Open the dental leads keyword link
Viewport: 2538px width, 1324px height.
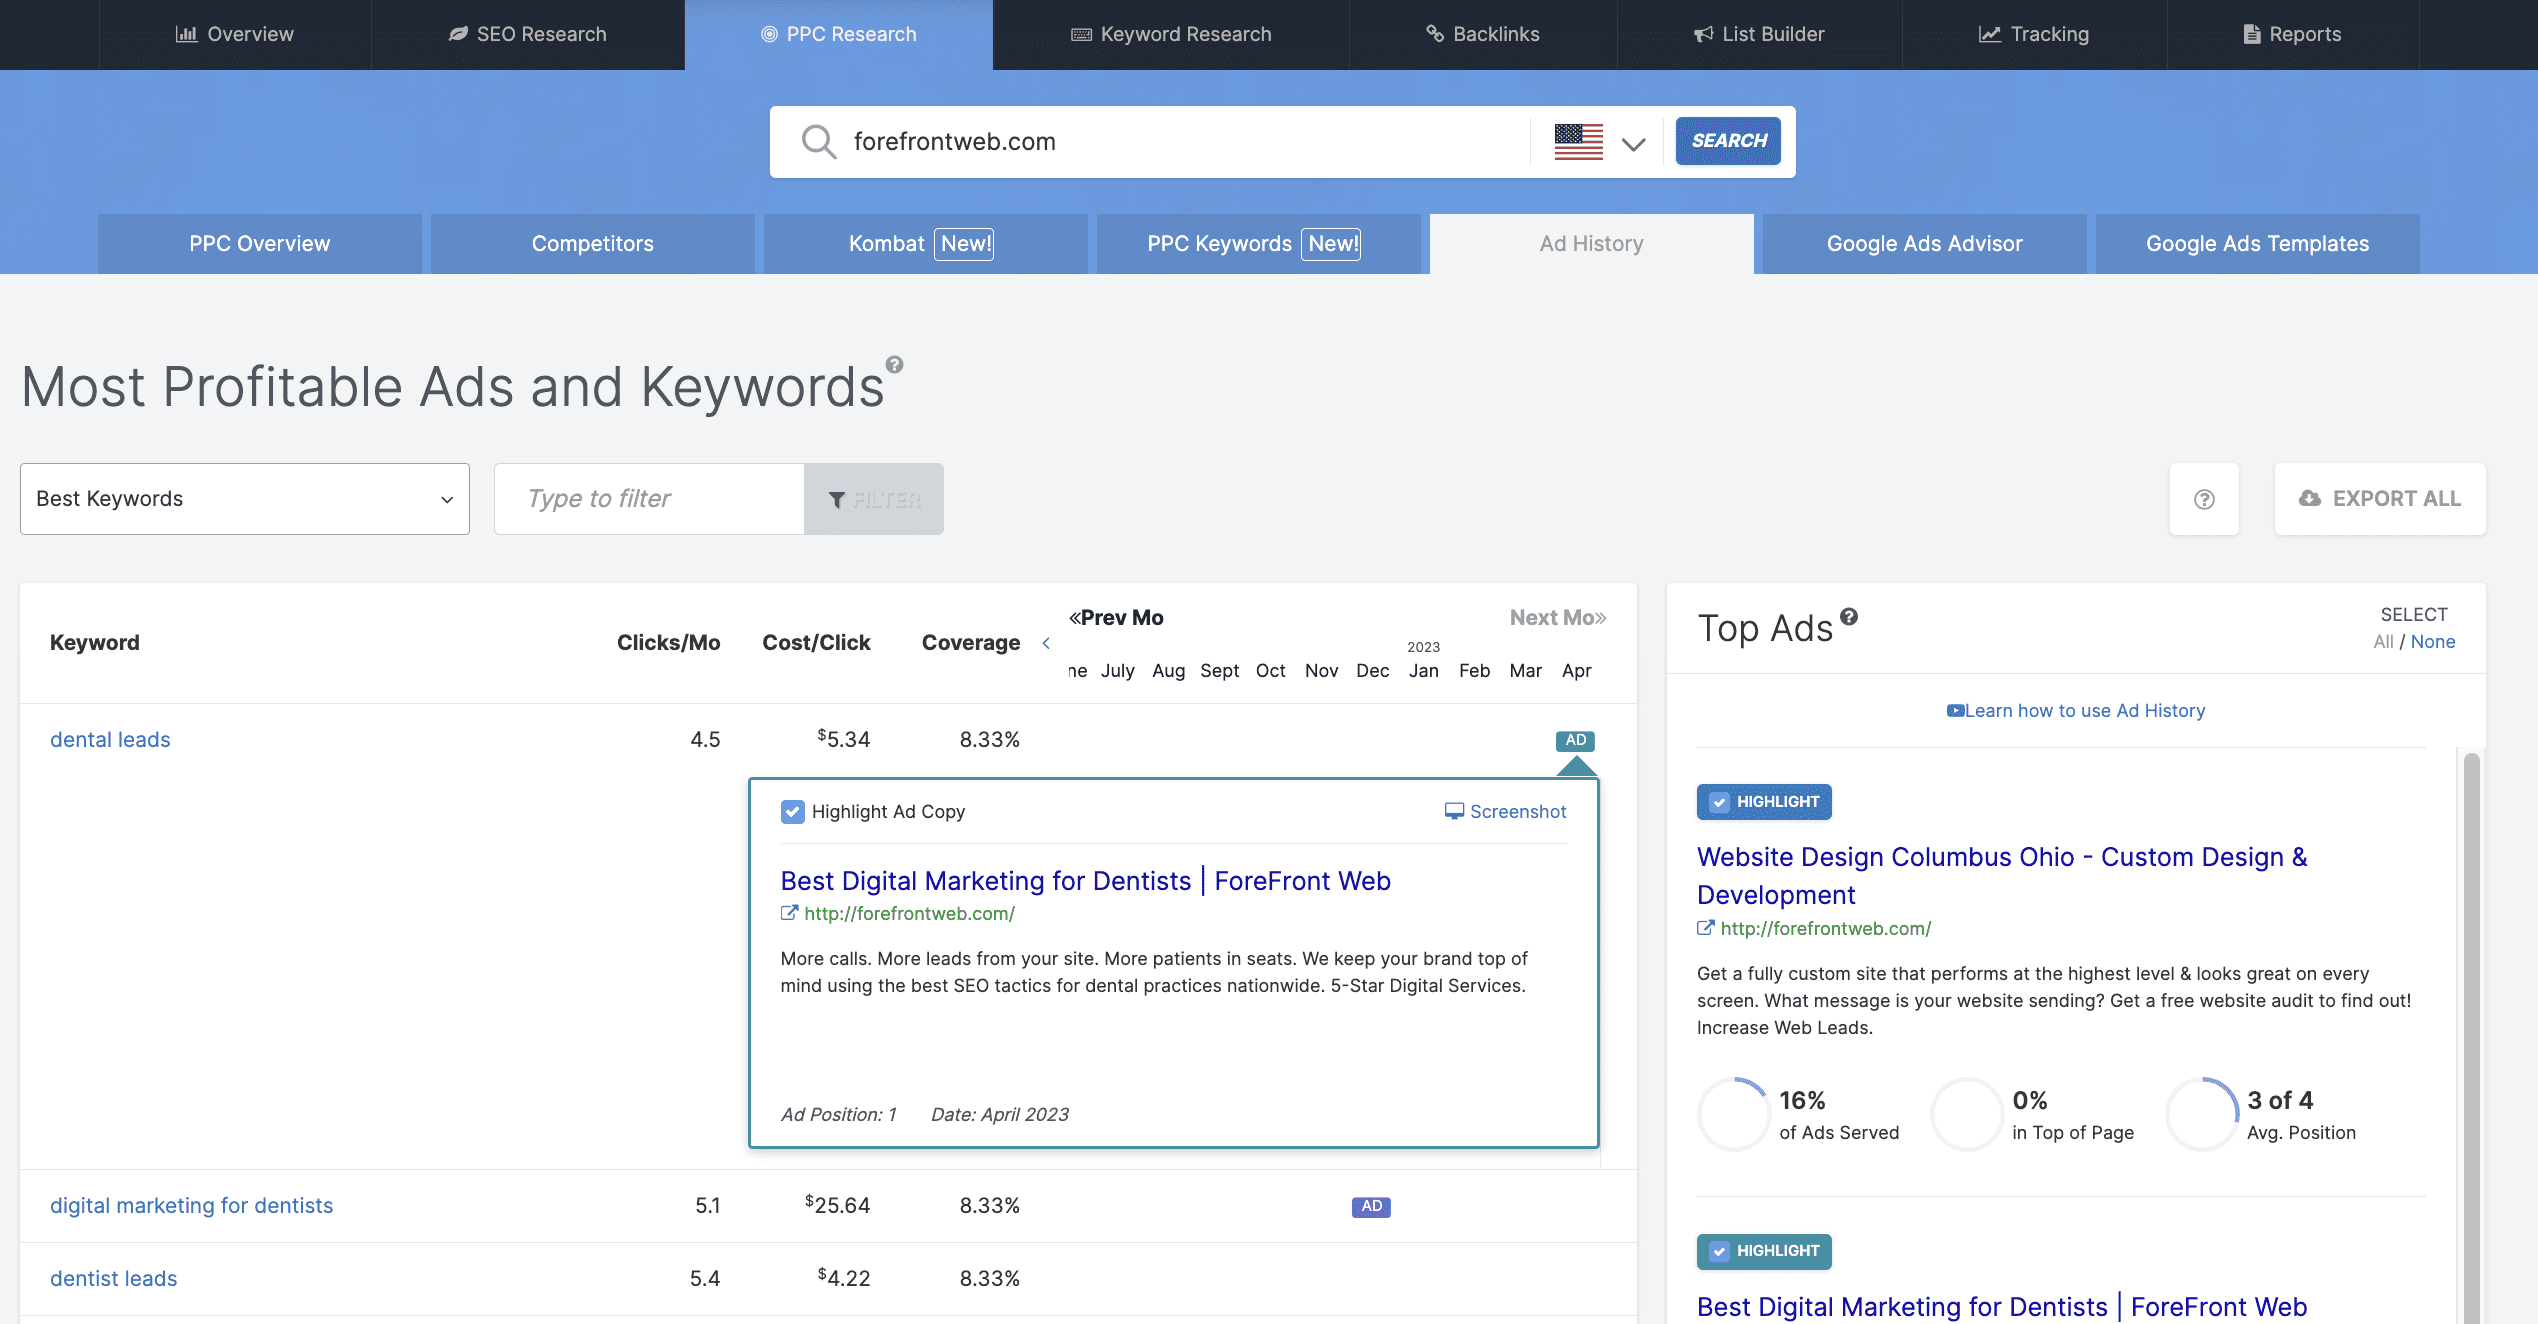[110, 740]
